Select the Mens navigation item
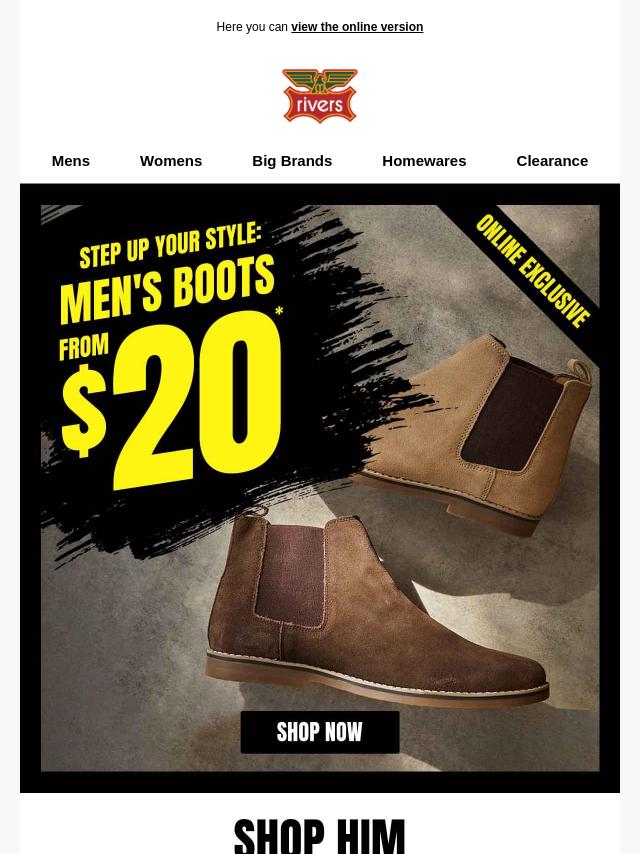This screenshot has width=640, height=854. click(x=71, y=161)
